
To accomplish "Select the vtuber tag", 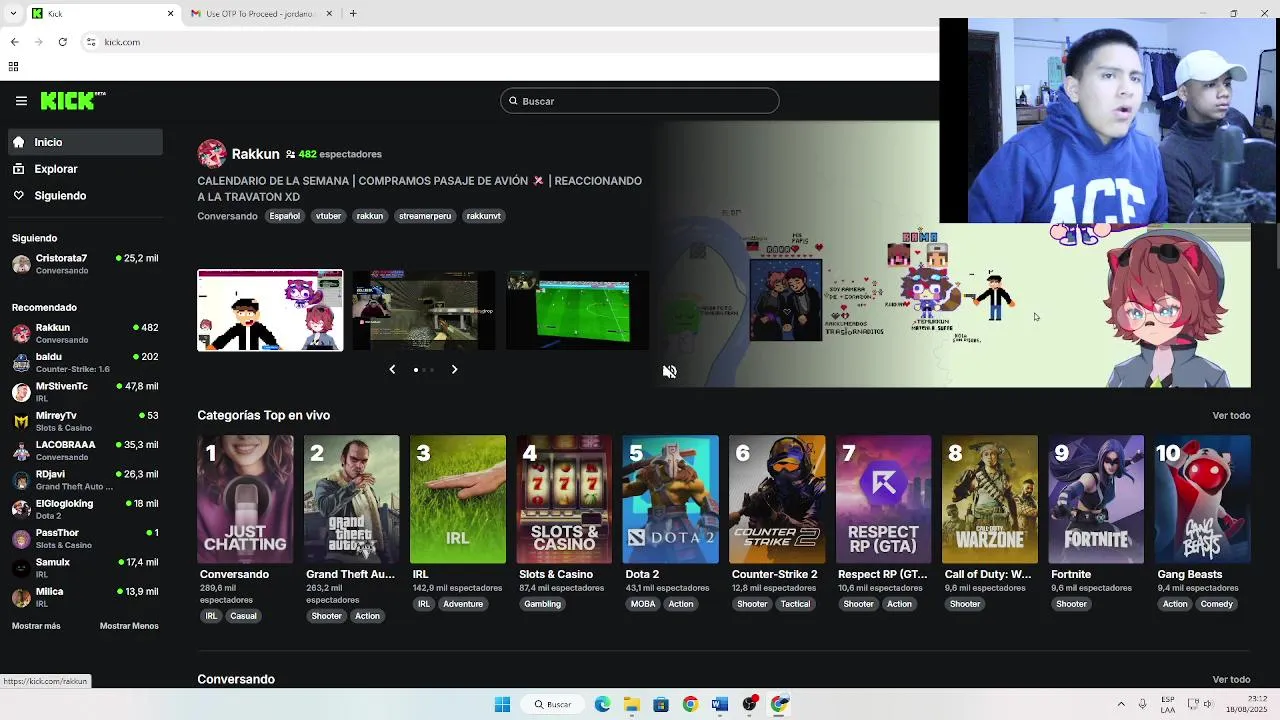I will 328,216.
